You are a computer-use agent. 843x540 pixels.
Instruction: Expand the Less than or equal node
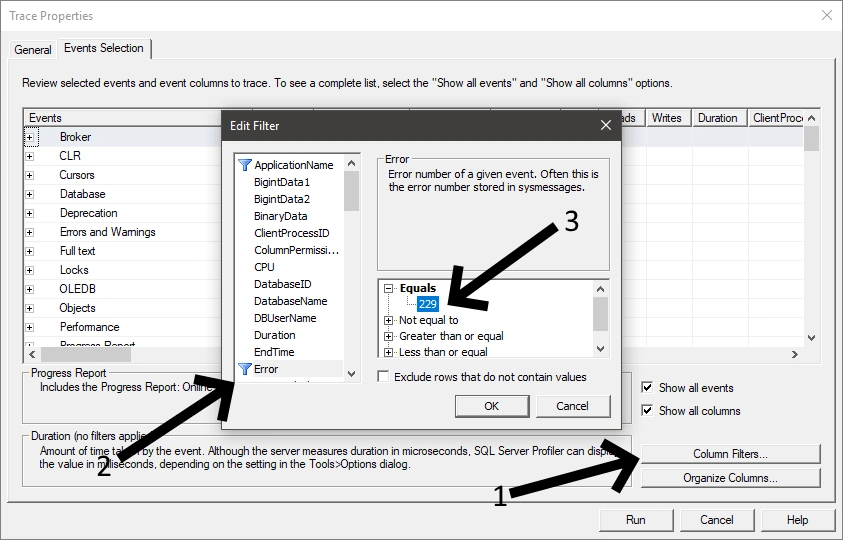389,352
